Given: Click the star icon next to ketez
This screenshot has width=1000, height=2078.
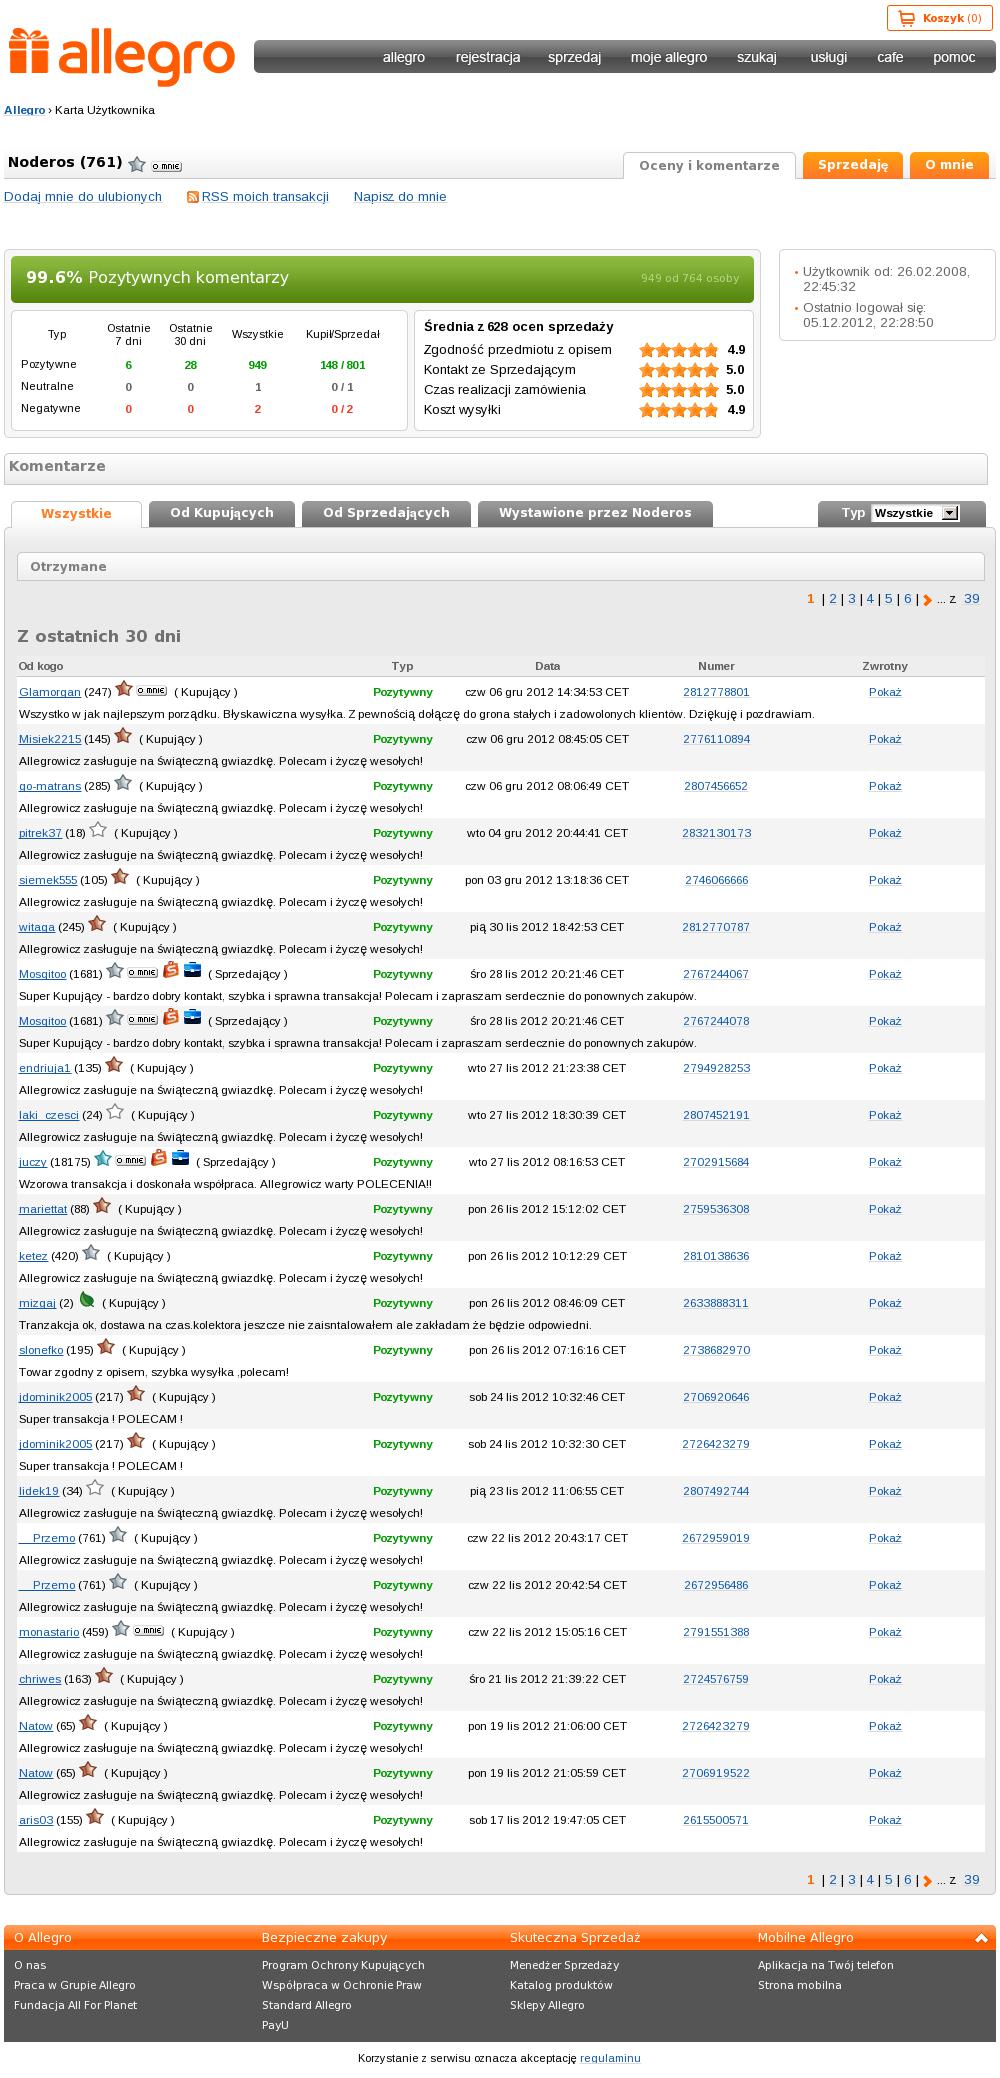Looking at the screenshot, I should point(91,1253).
